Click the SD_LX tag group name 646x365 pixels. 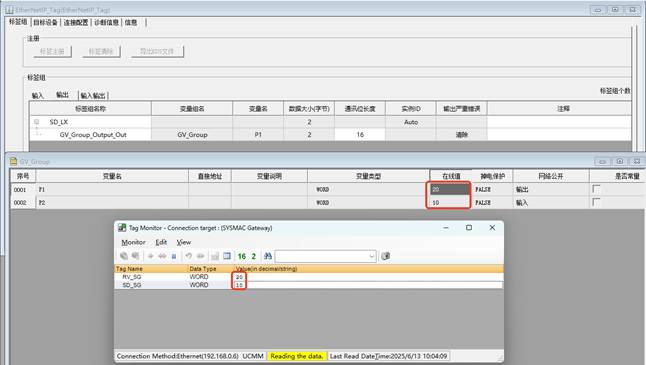(59, 122)
